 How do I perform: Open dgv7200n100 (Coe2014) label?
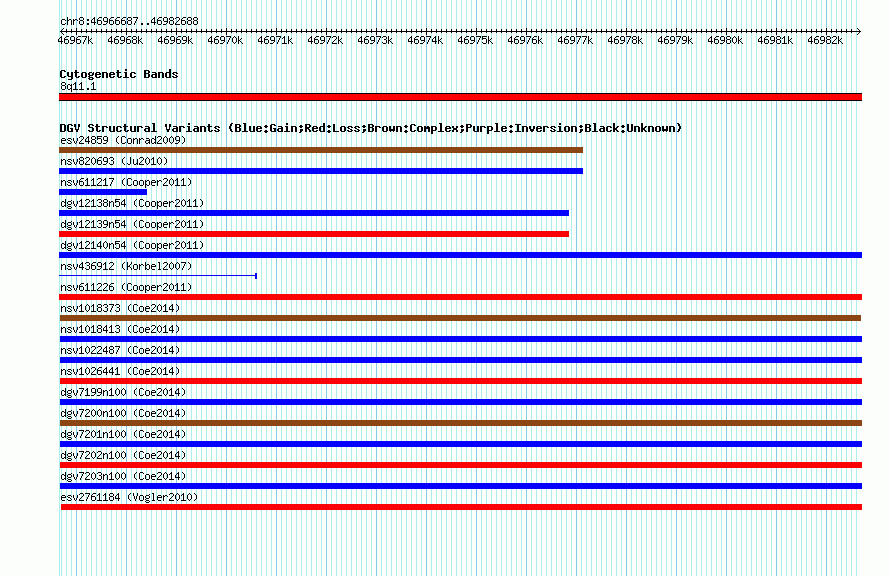(x=123, y=413)
